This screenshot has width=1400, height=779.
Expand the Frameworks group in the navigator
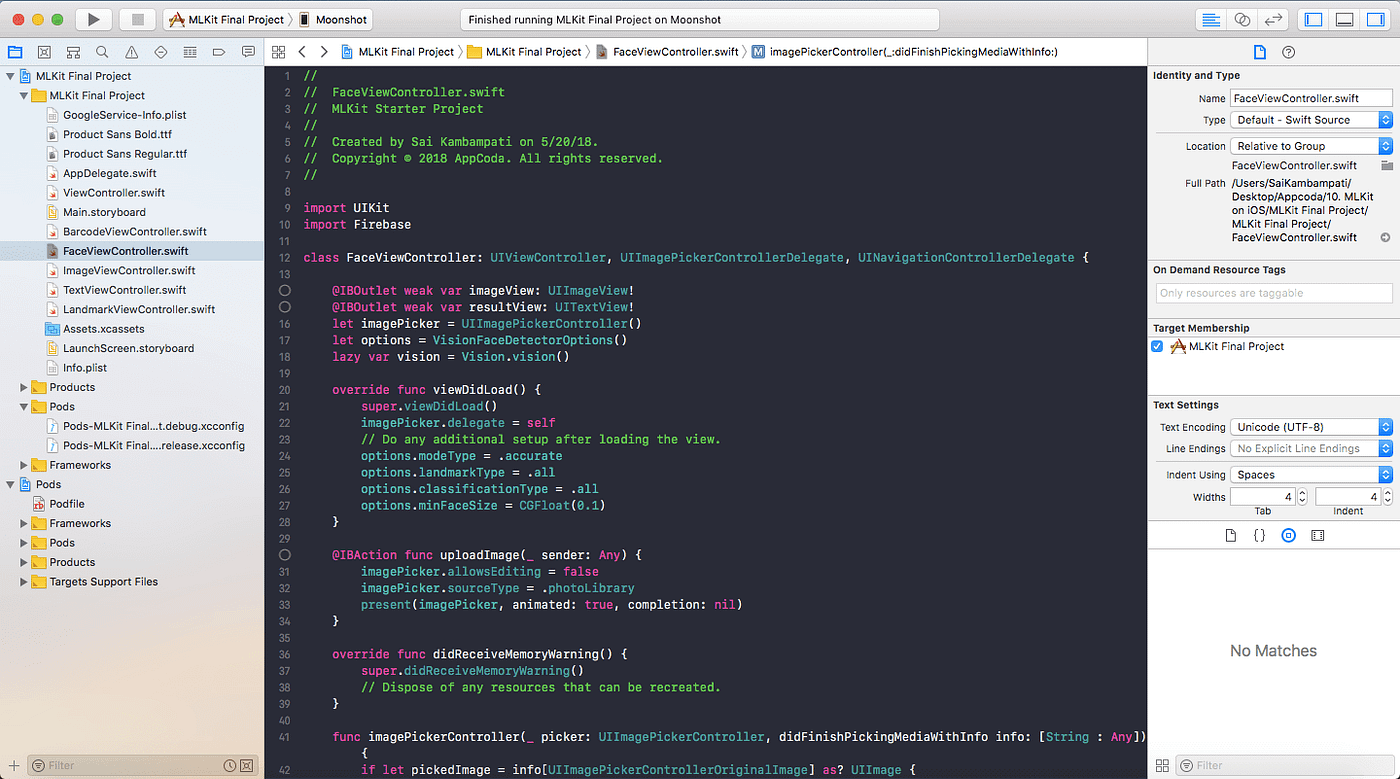pyautogui.click(x=23, y=464)
